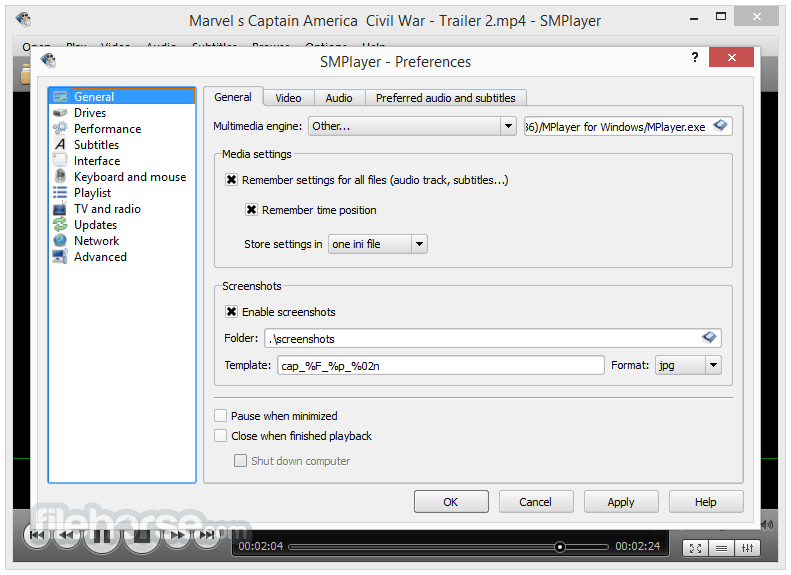Select Keyboard and mouse category
The width and height of the screenshot is (791, 575).
[x=130, y=177]
